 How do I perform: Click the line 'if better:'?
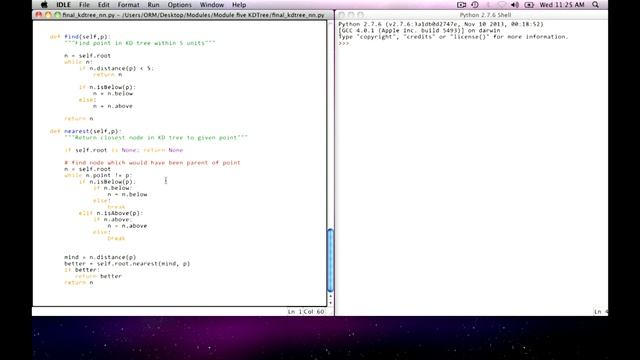tap(82, 270)
